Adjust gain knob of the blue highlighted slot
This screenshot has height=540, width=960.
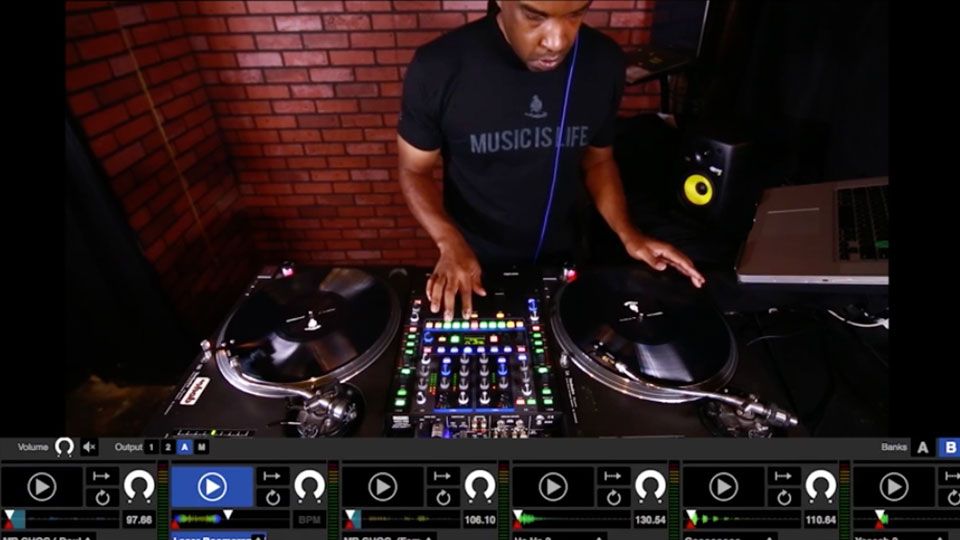click(x=309, y=487)
